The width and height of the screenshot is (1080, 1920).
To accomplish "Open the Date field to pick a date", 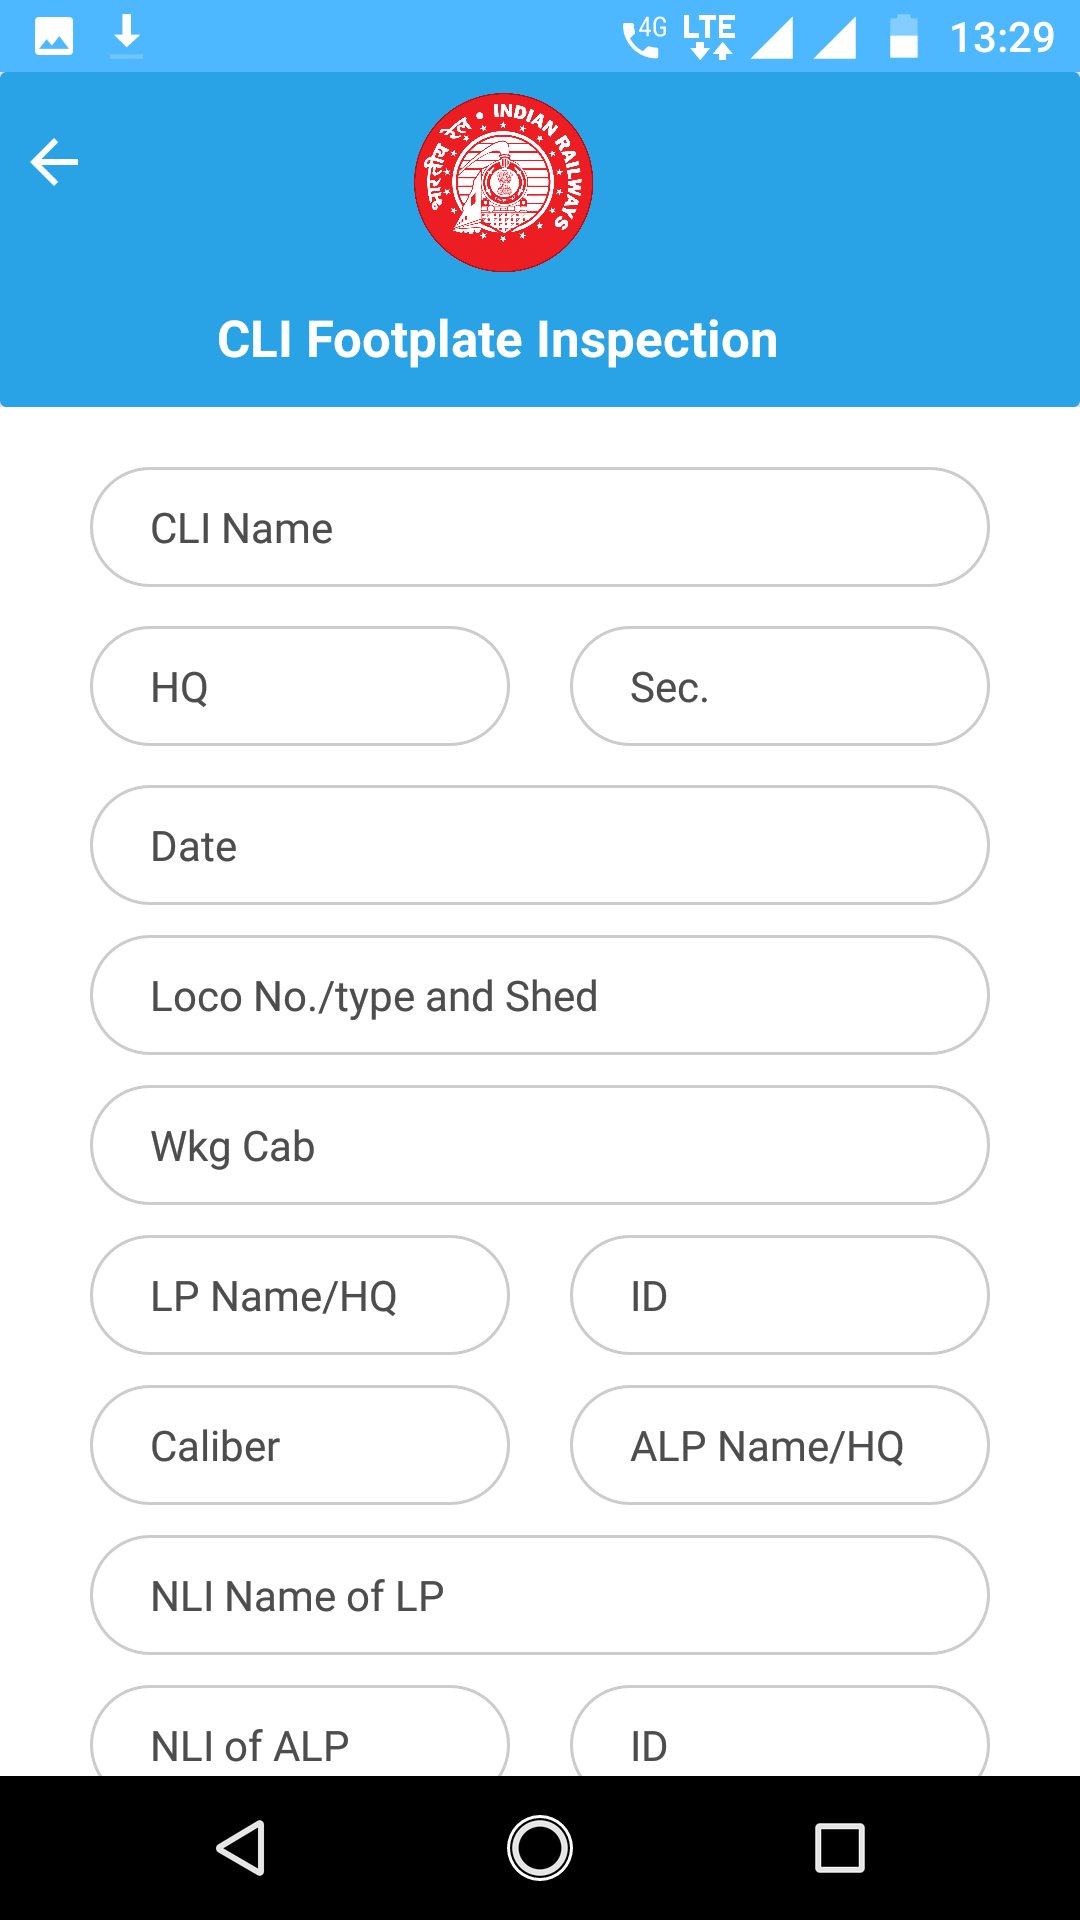I will click(540, 845).
